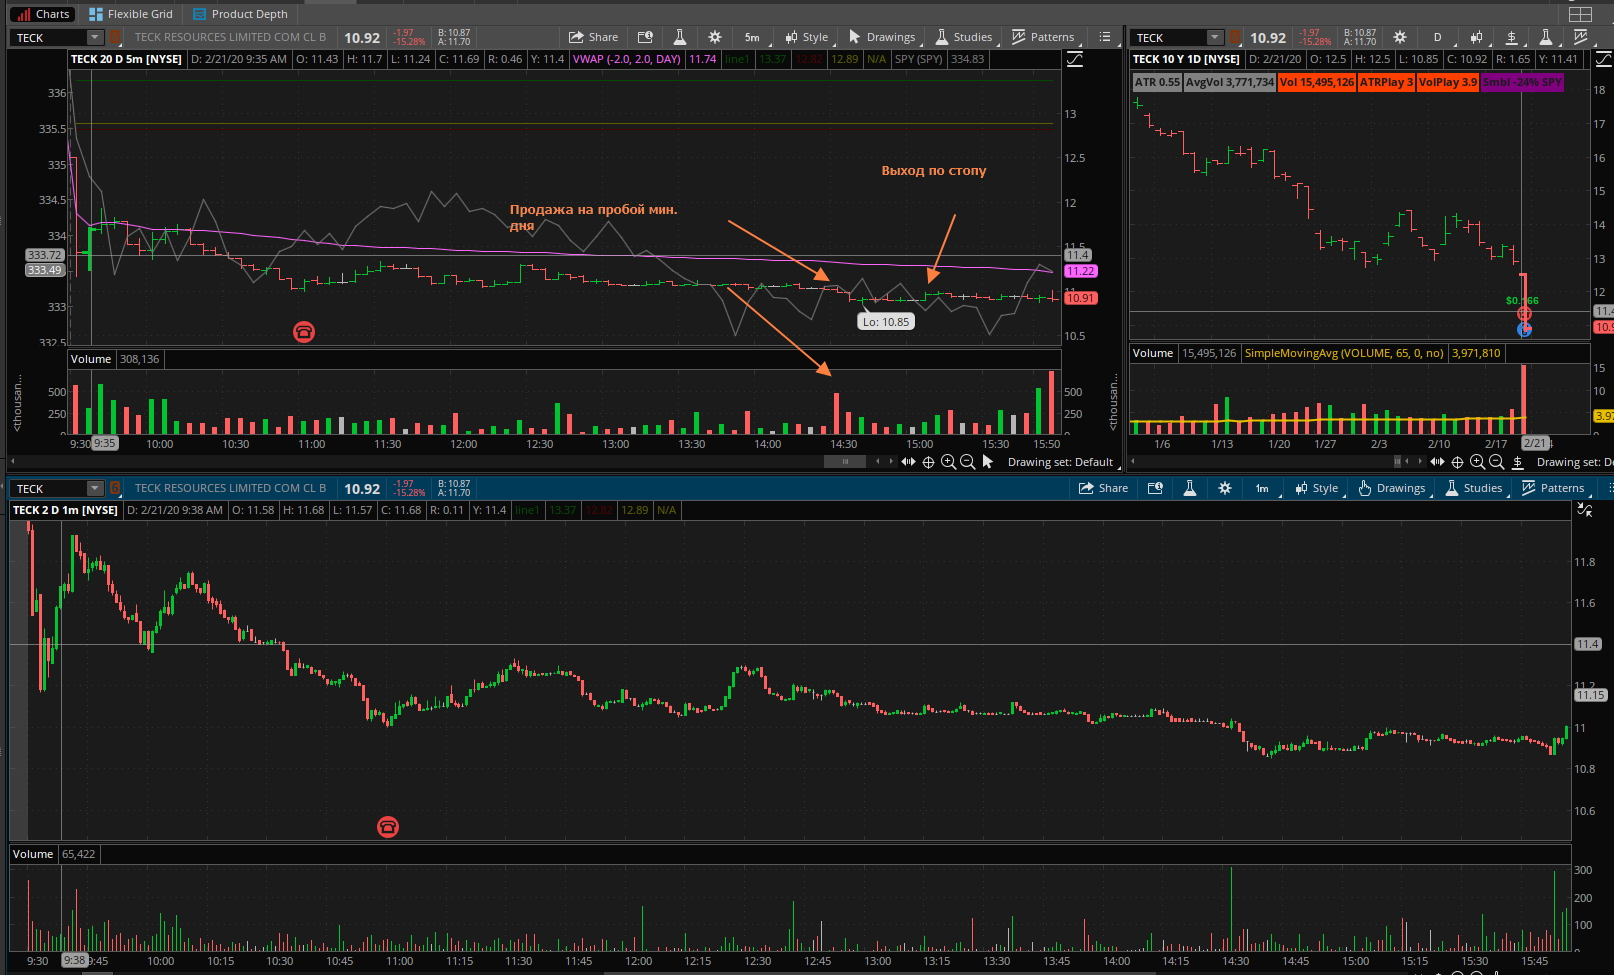Viewport: 1614px width, 975px height.
Task: Click the card icon right of Share on the 5m chart
Action: [x=645, y=37]
